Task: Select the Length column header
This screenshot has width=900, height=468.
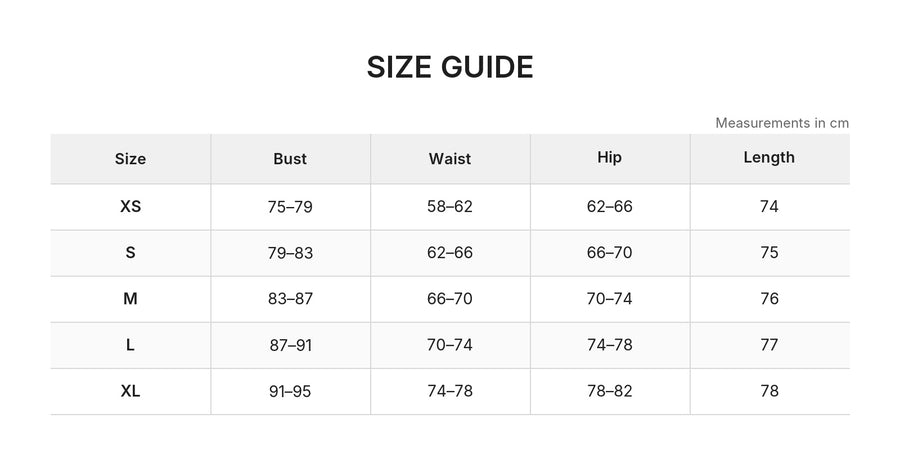Action: pos(769,158)
